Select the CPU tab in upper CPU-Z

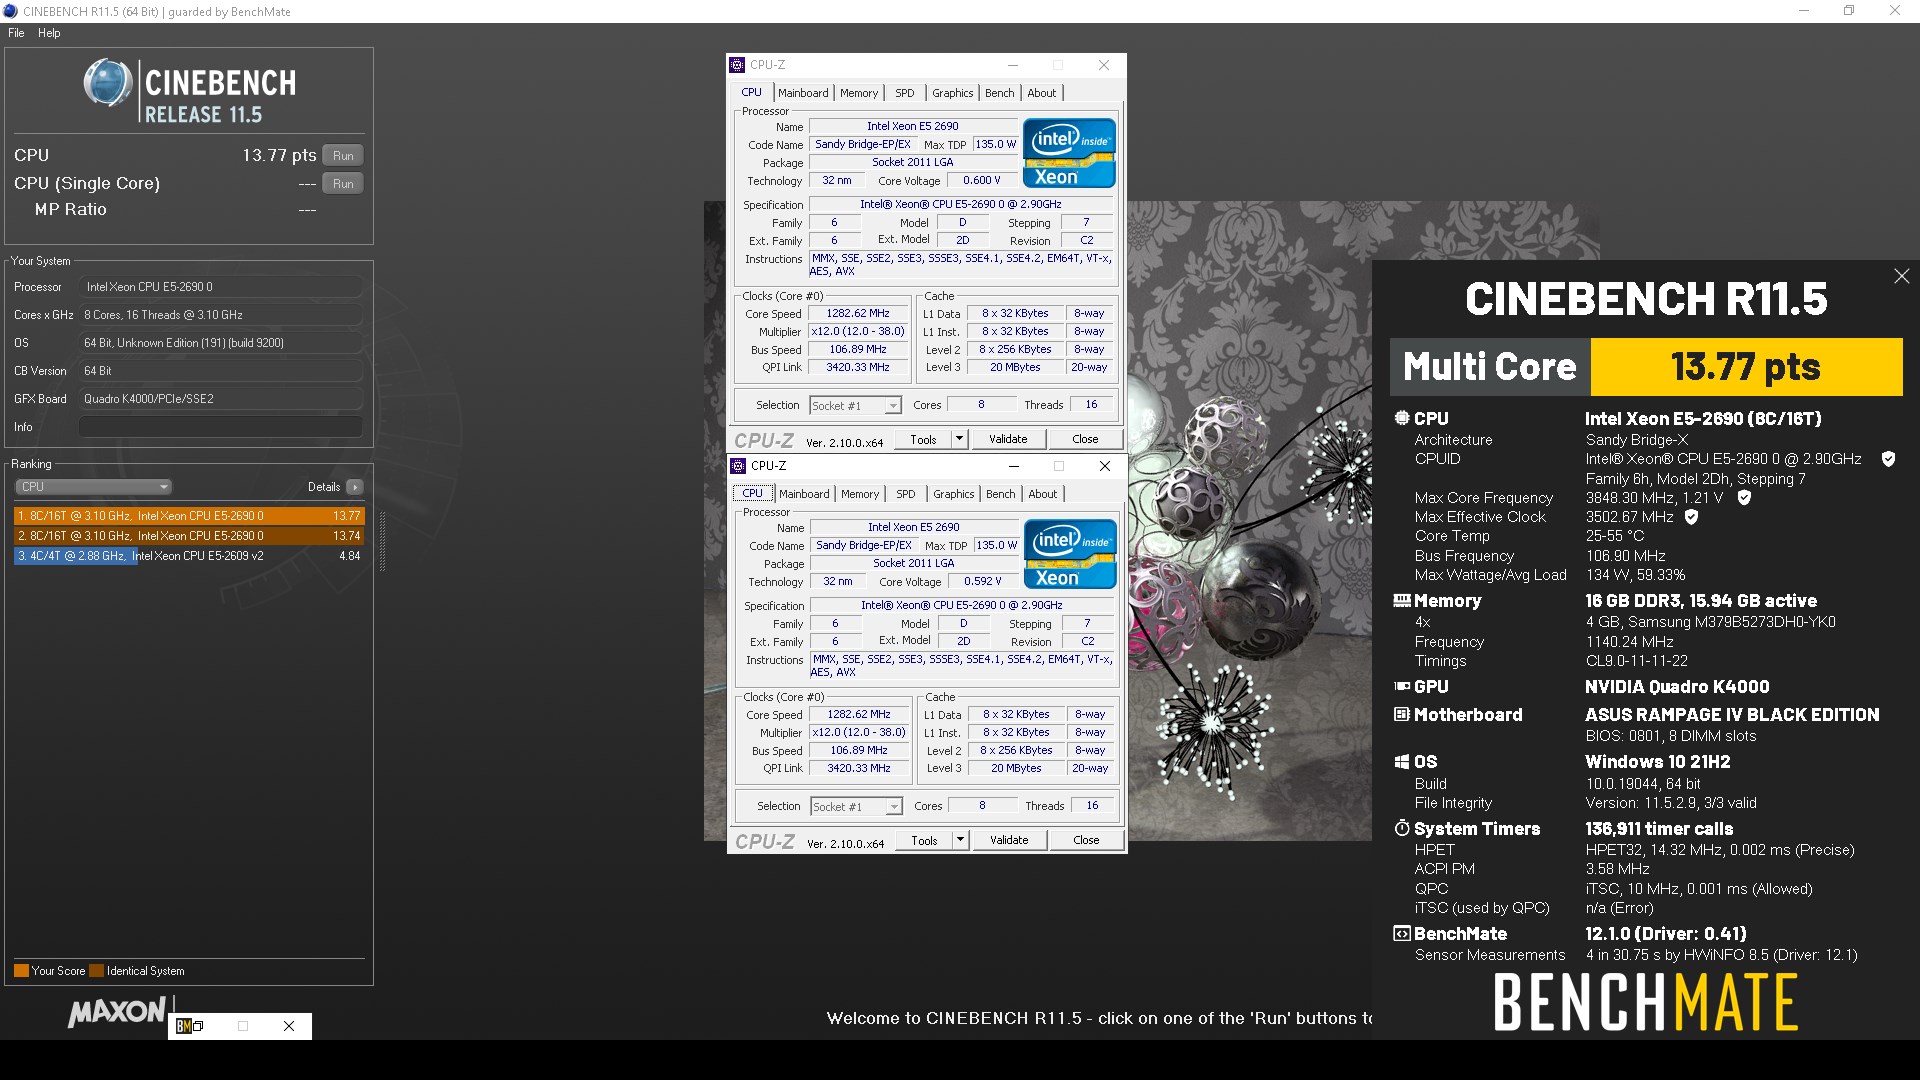pos(751,92)
